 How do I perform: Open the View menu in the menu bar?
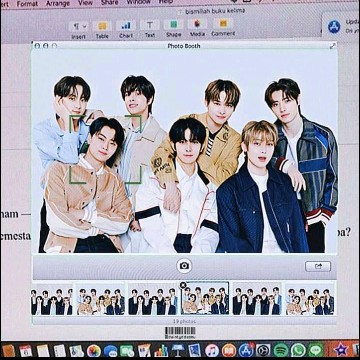(x=85, y=3)
